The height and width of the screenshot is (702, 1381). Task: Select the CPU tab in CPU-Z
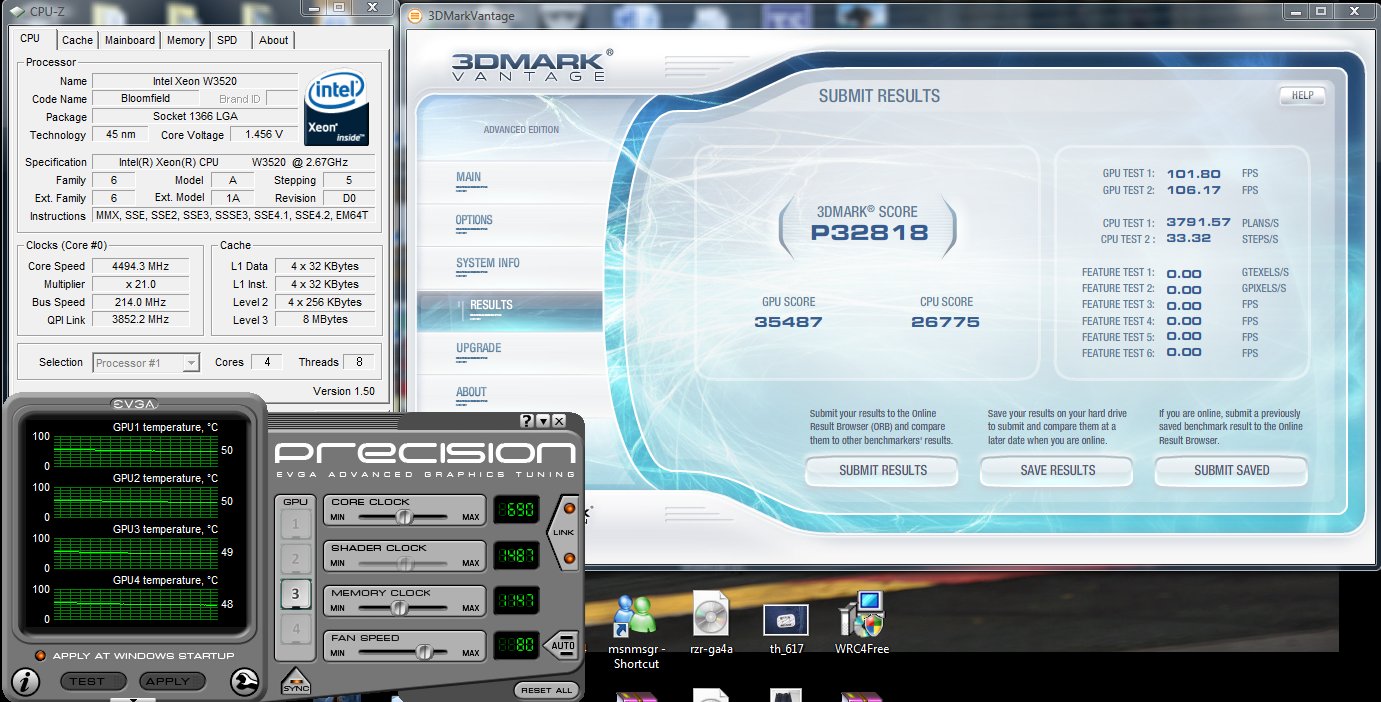(30, 38)
